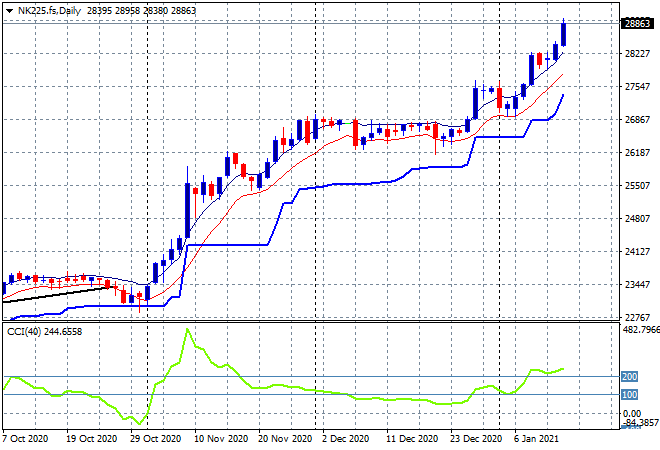Image resolution: width=660 pixels, height=450 pixels.
Task: Click the 22767 price axis label
Action: click(x=637, y=317)
